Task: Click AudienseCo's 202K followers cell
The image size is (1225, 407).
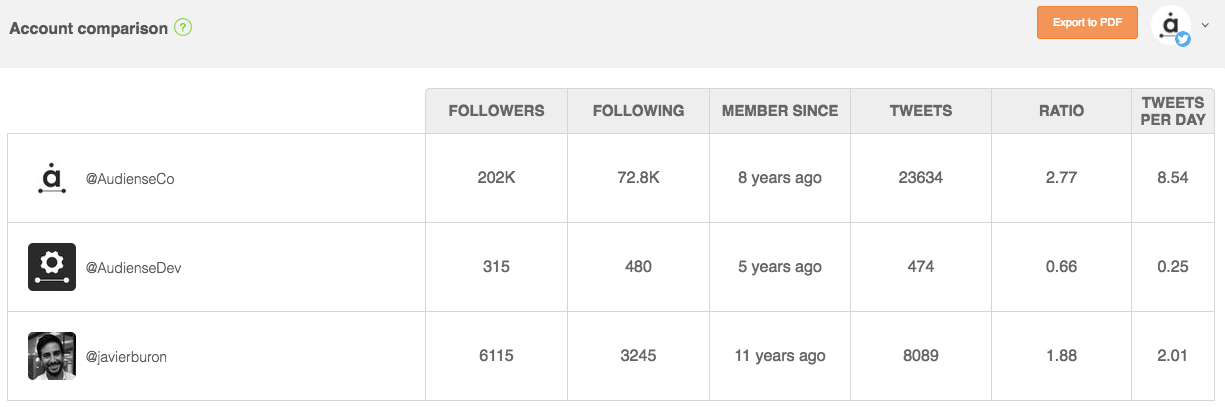Action: click(x=496, y=178)
